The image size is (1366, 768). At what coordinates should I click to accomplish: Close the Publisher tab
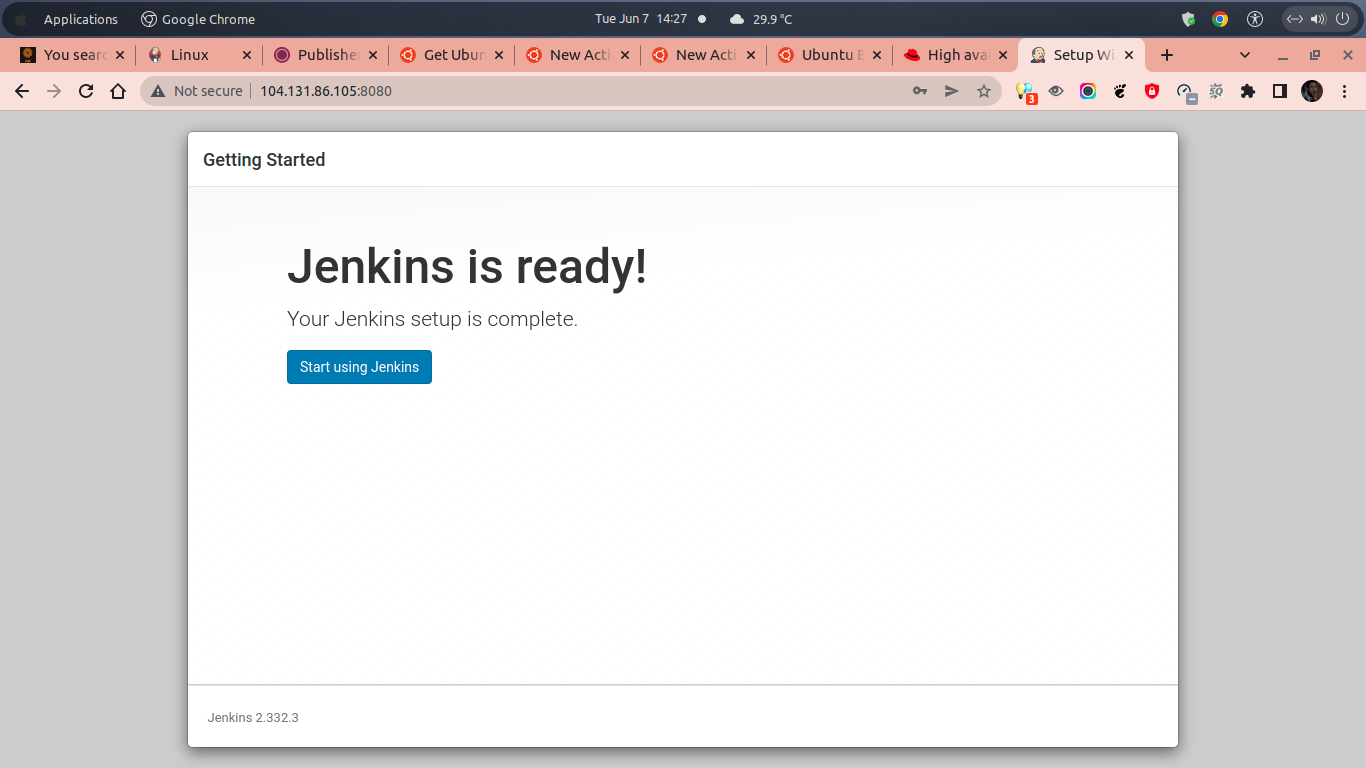(372, 55)
